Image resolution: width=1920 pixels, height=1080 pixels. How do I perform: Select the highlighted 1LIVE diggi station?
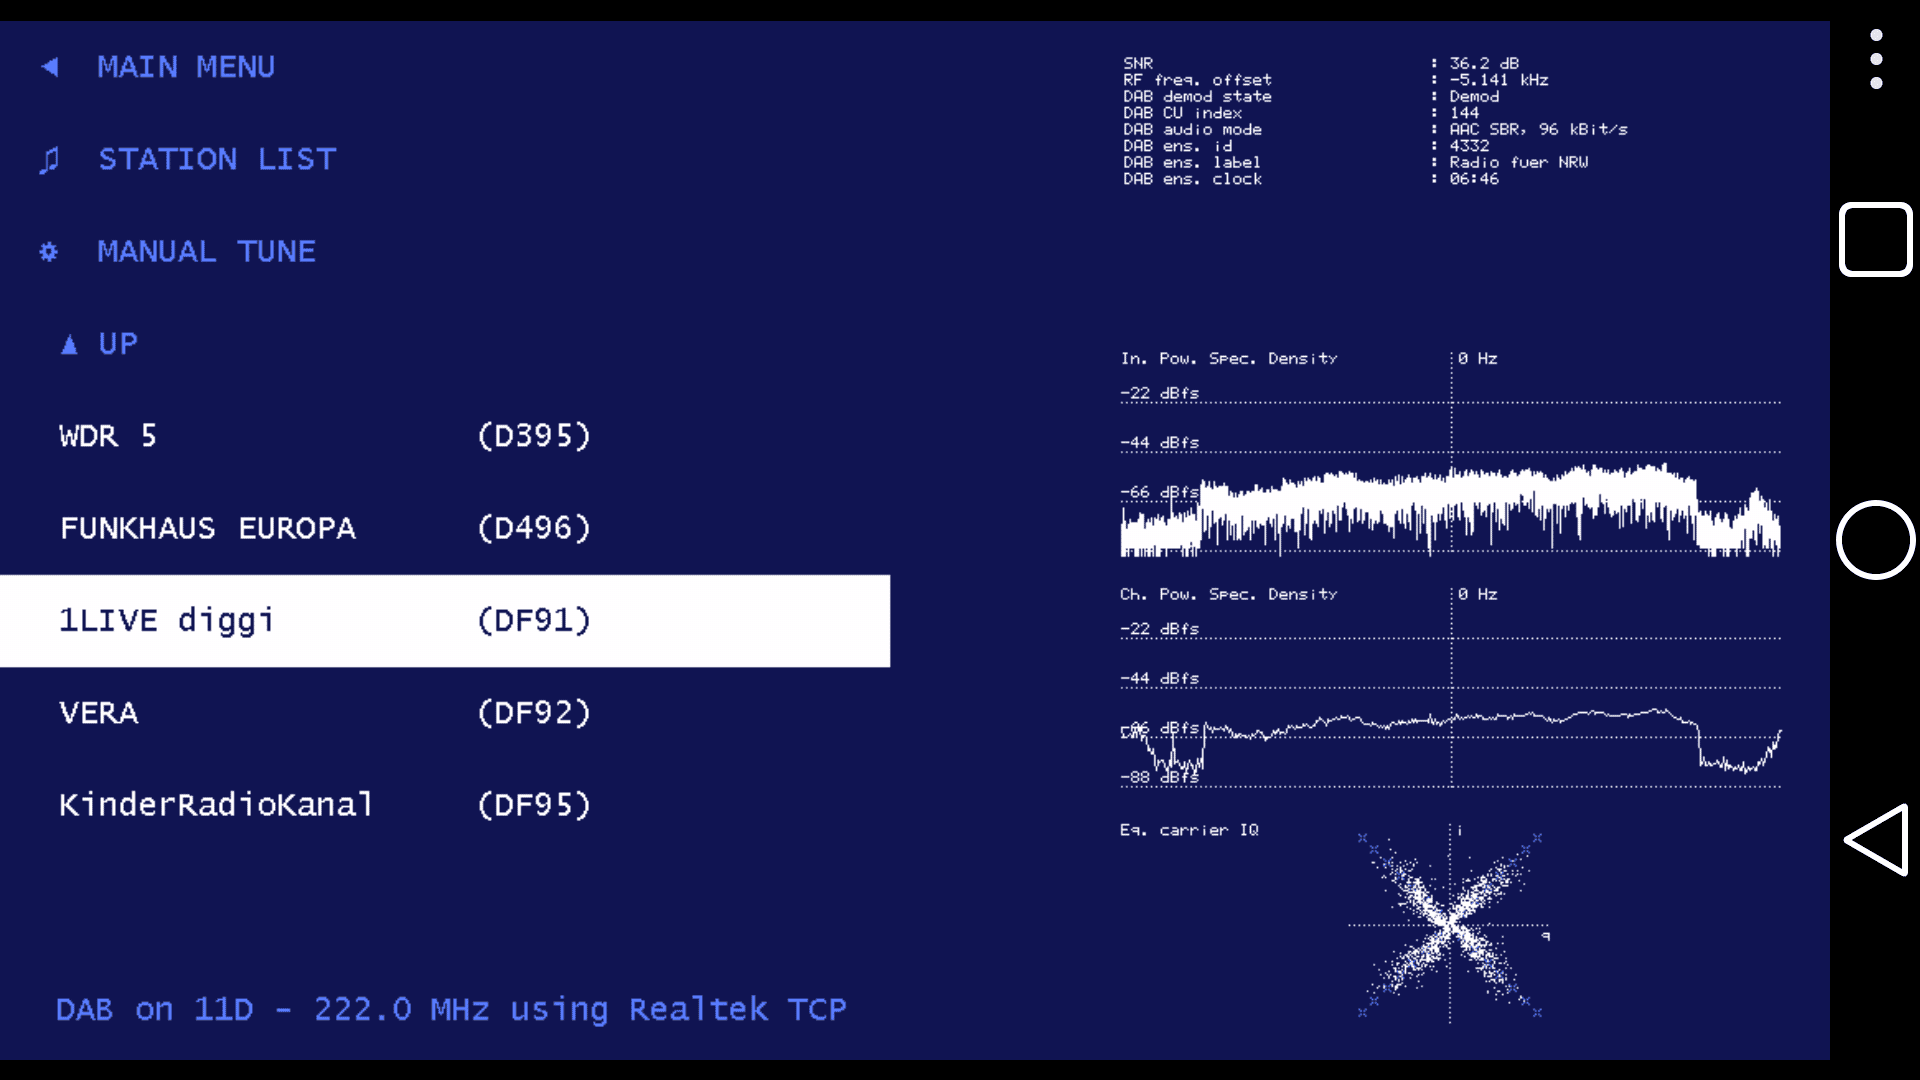445,621
